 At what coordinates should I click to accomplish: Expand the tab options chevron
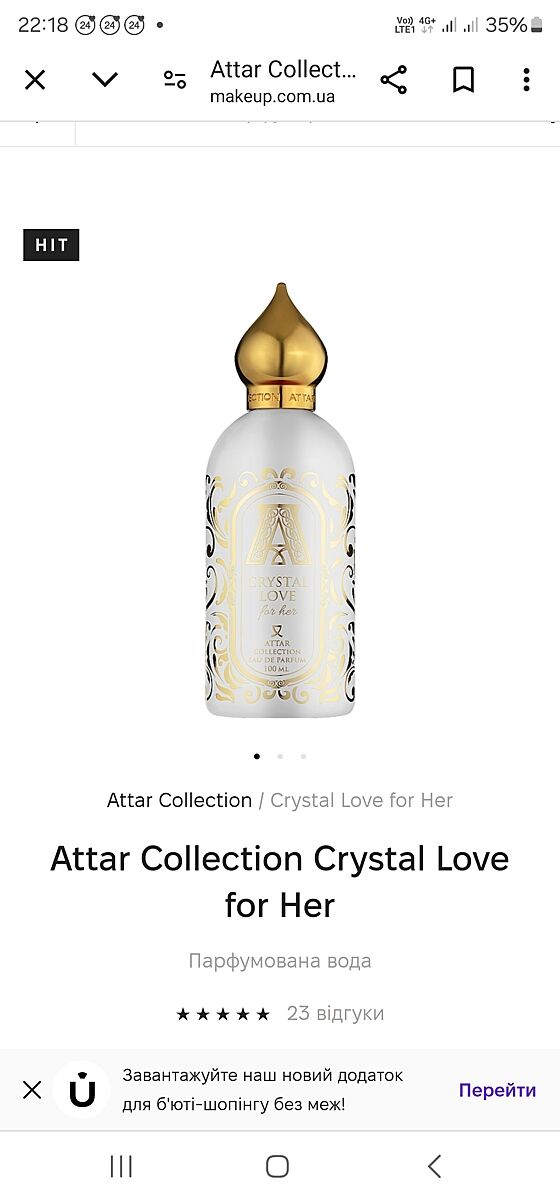pos(105,80)
